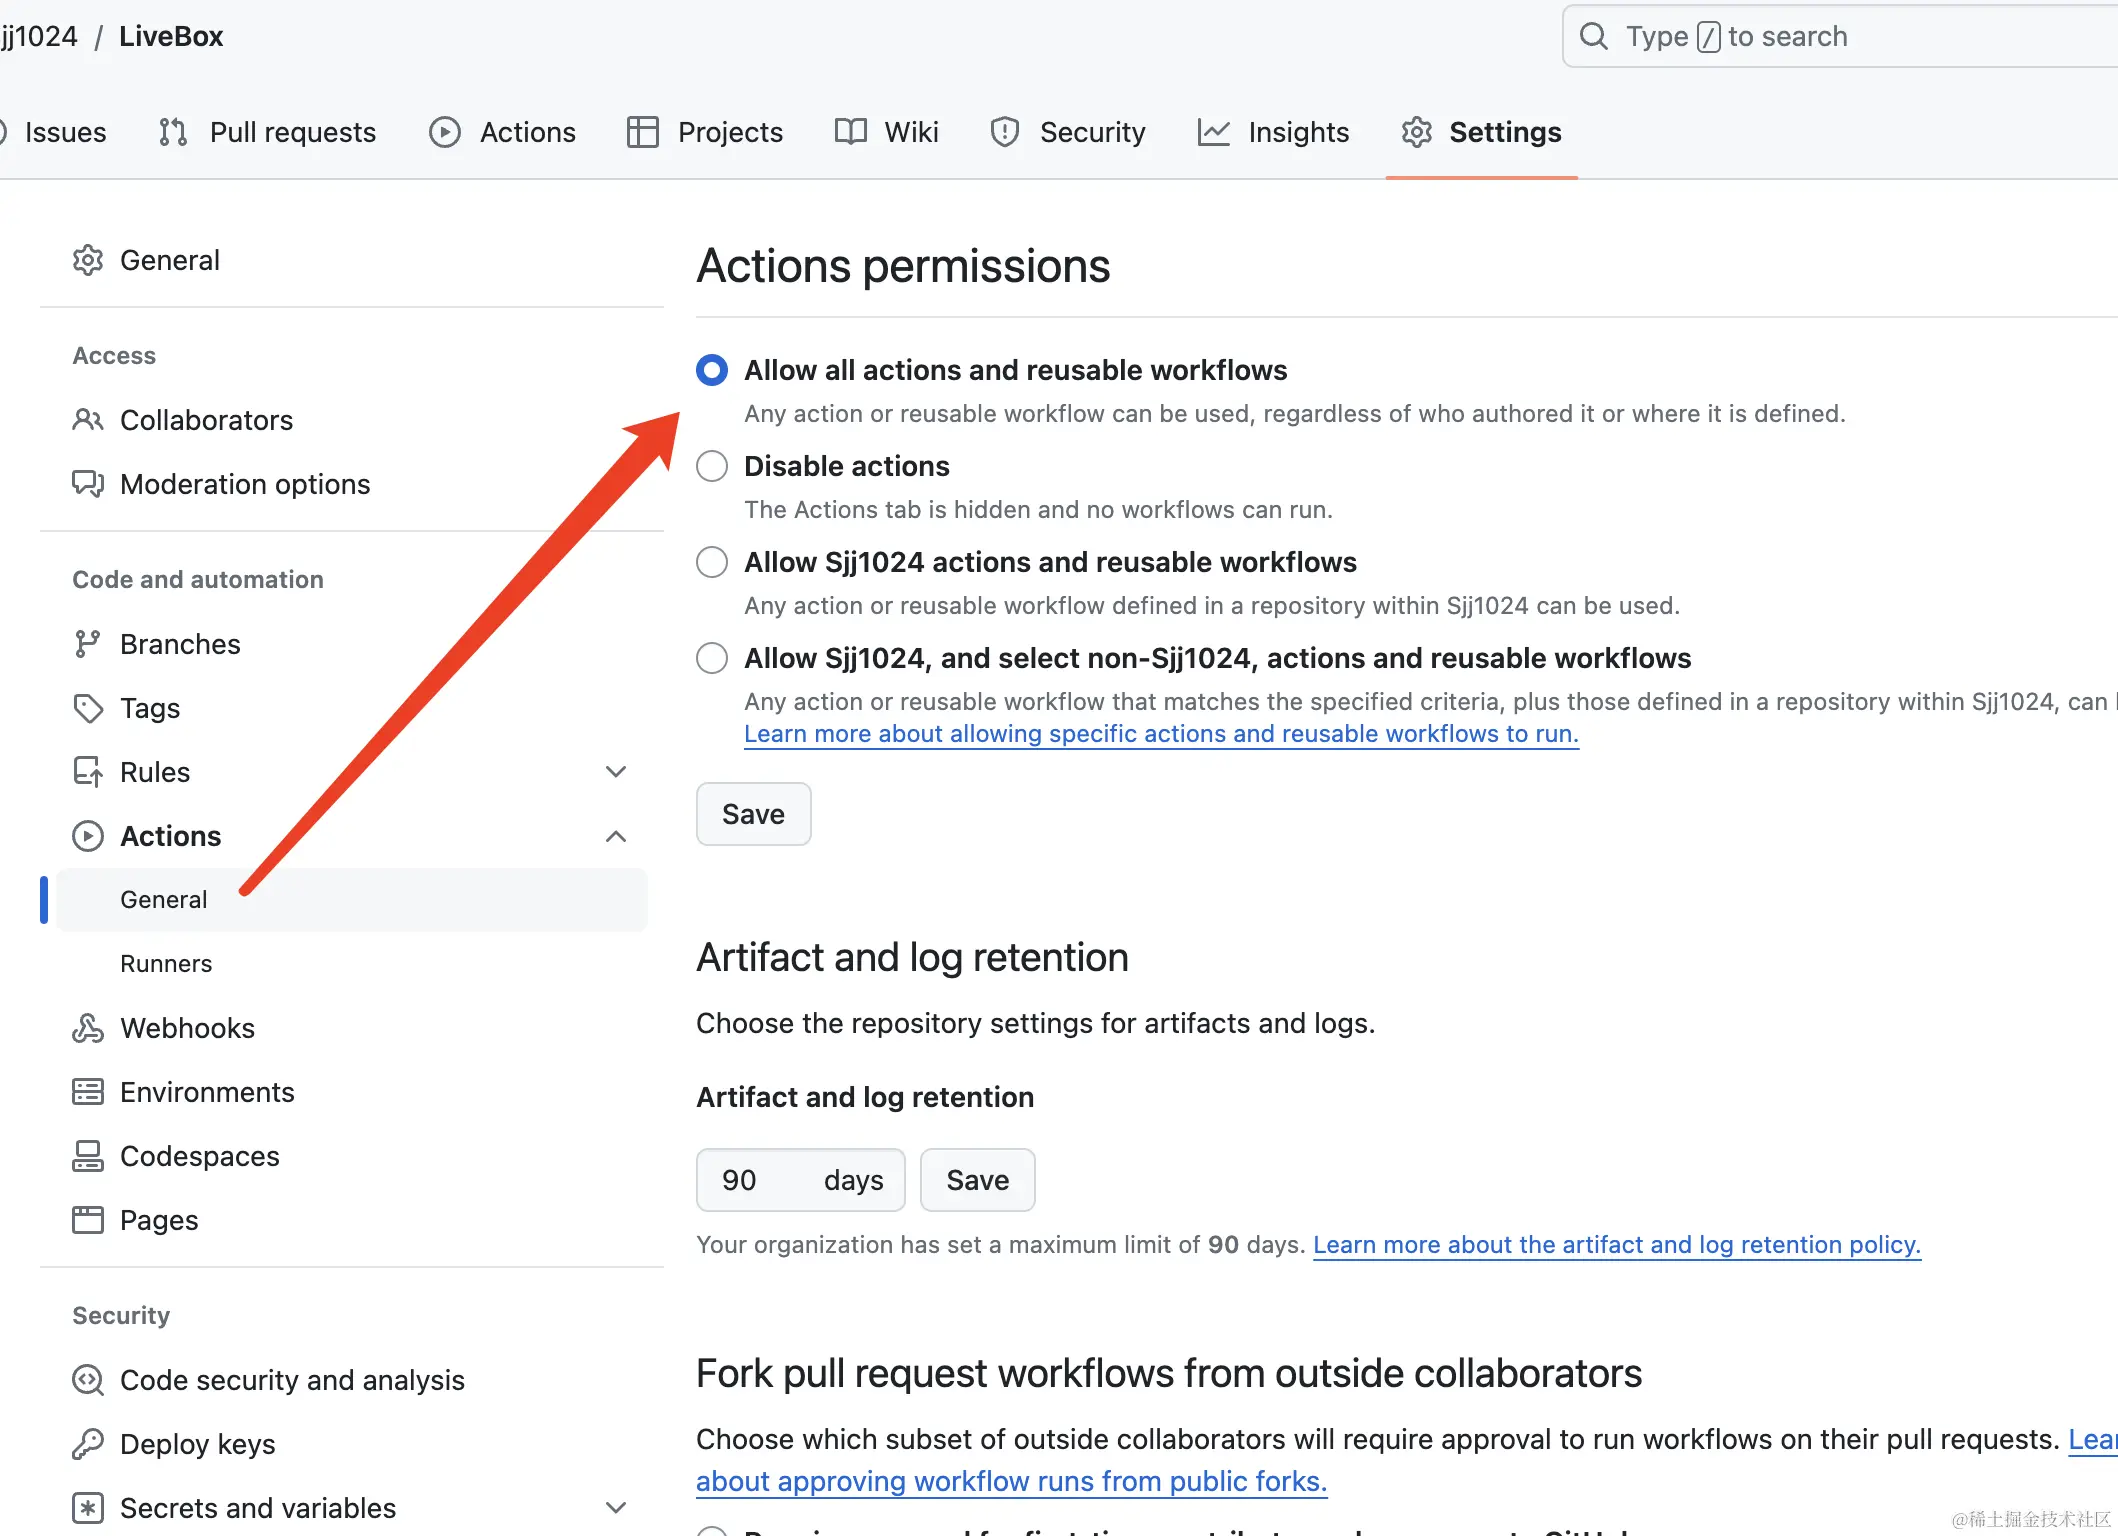Screen dimensions: 2118x1536
Task: Select Allow Sjj1024 actions radio option
Action: click(712, 562)
